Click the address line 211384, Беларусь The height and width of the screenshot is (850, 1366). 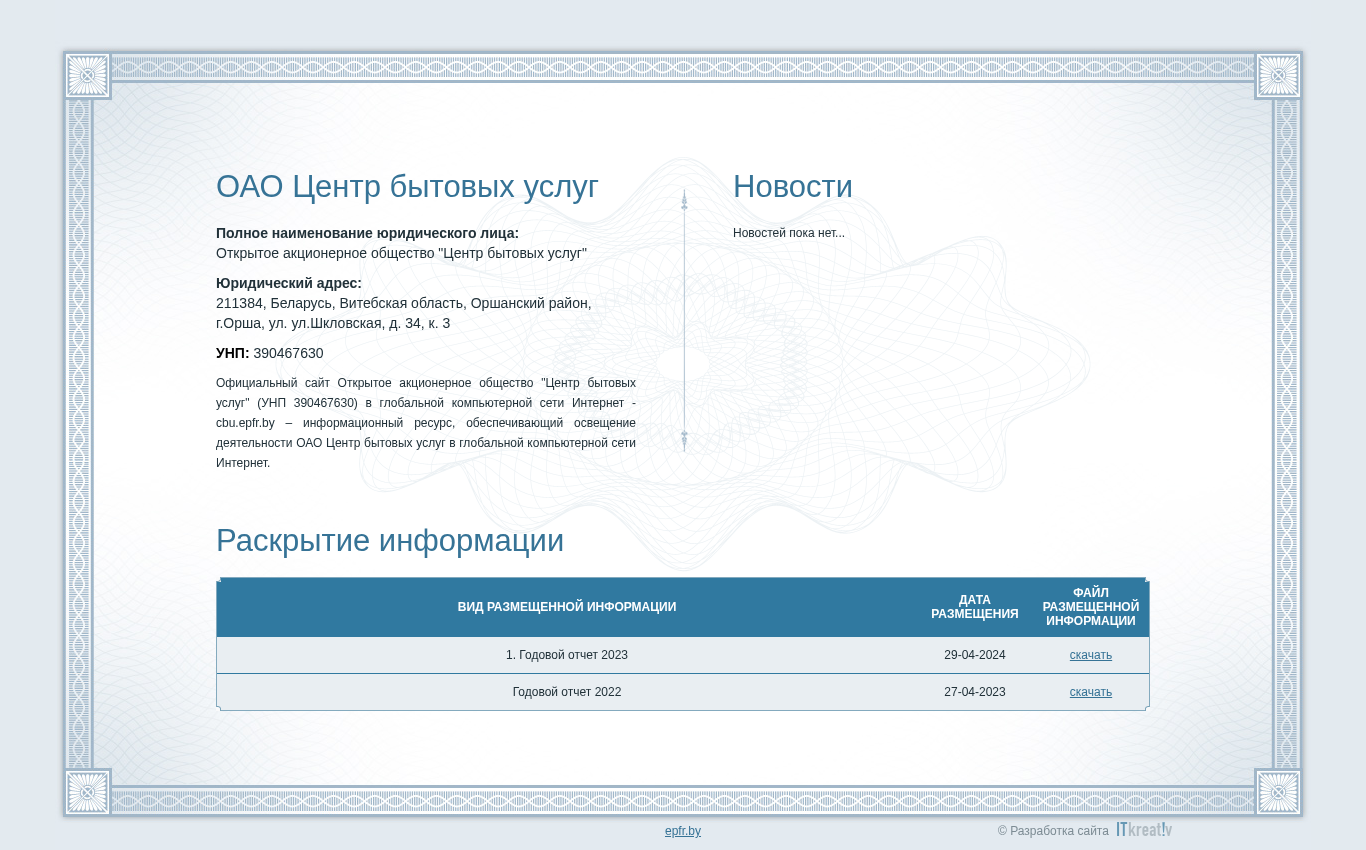[403, 303]
